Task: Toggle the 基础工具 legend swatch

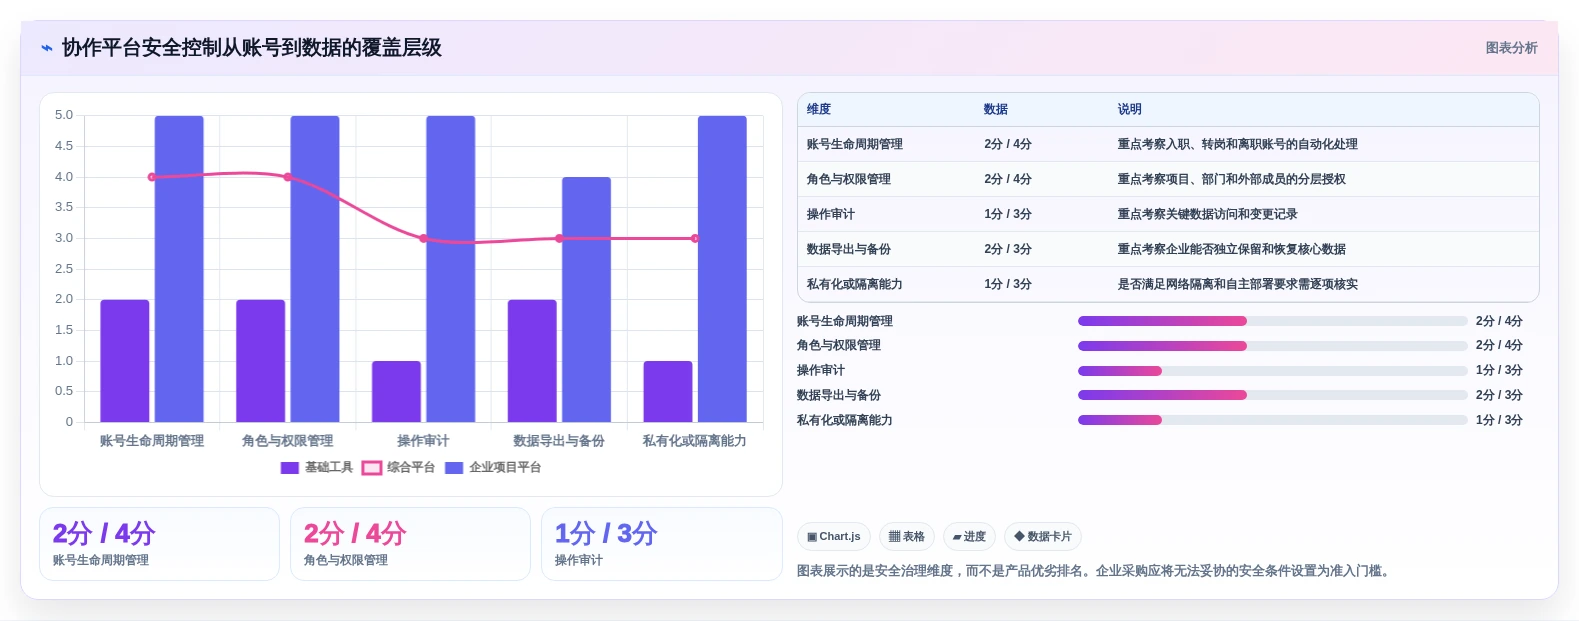Action: [x=290, y=468]
